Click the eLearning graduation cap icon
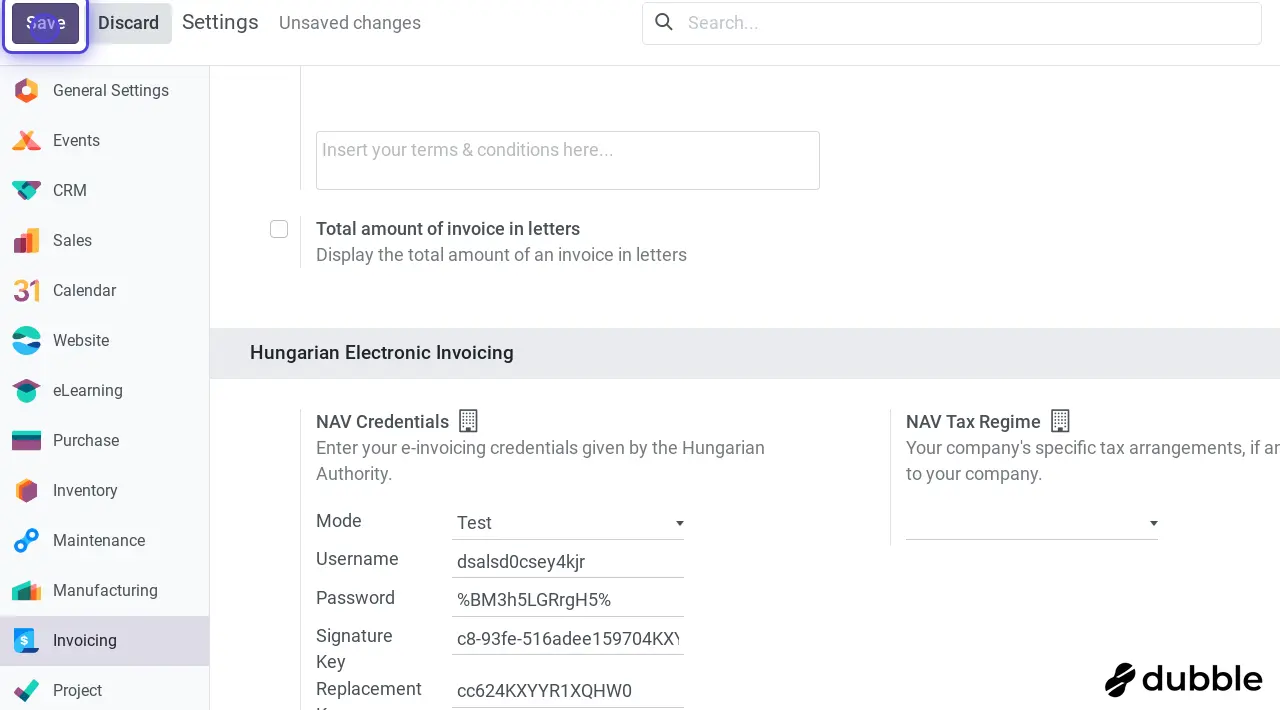This screenshot has width=1280, height=710. coord(26,391)
